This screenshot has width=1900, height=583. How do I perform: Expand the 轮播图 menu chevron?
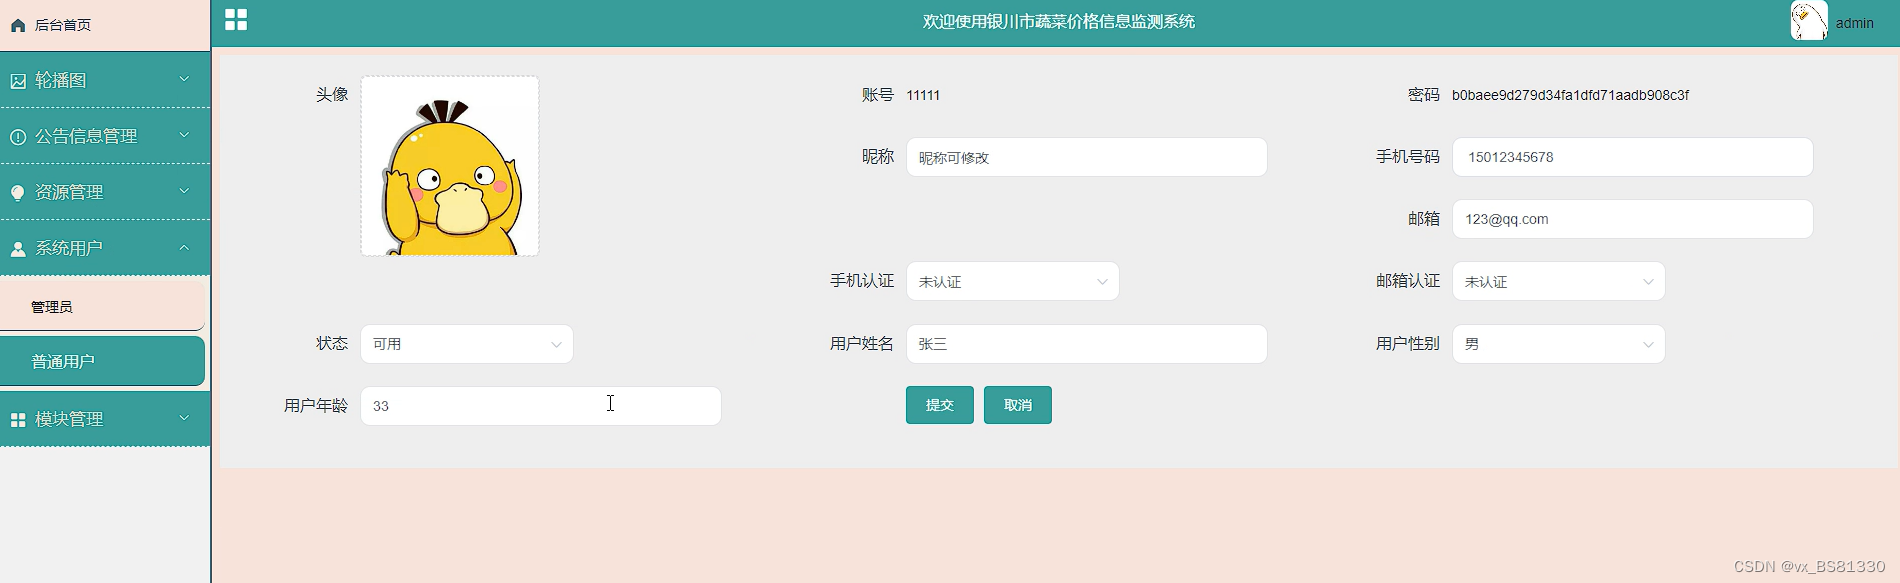[x=184, y=79]
